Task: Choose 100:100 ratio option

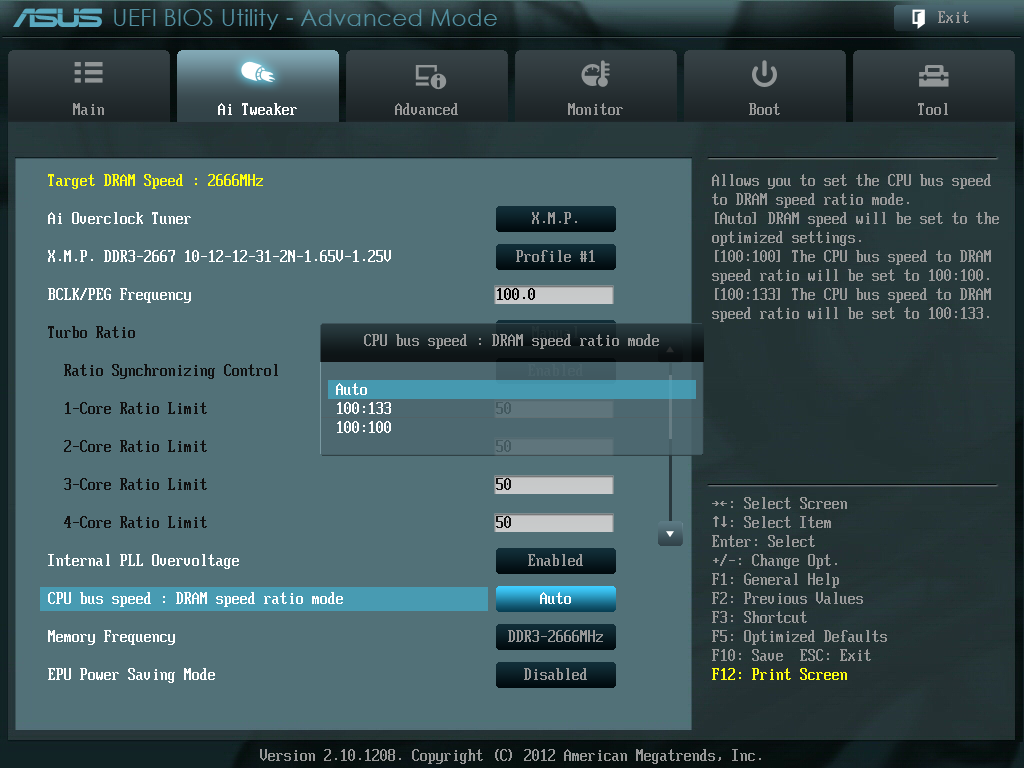Action: (364, 428)
